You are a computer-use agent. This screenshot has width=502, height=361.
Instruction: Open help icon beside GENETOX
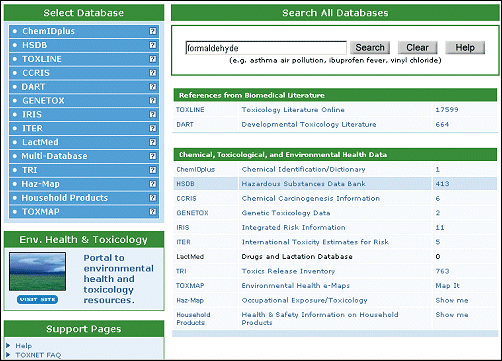[153, 101]
